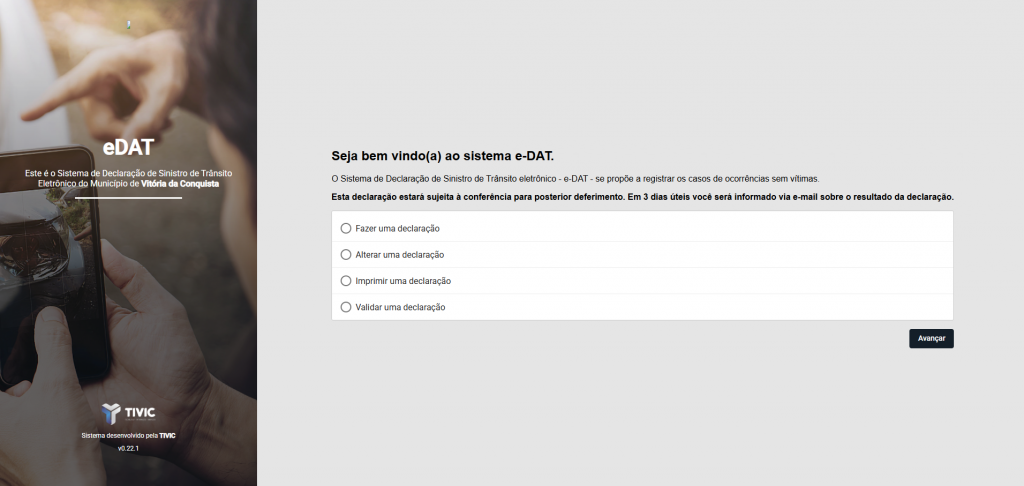
Task: Pick the "Imprimir uma declaração" radio circle
Action: 346,281
